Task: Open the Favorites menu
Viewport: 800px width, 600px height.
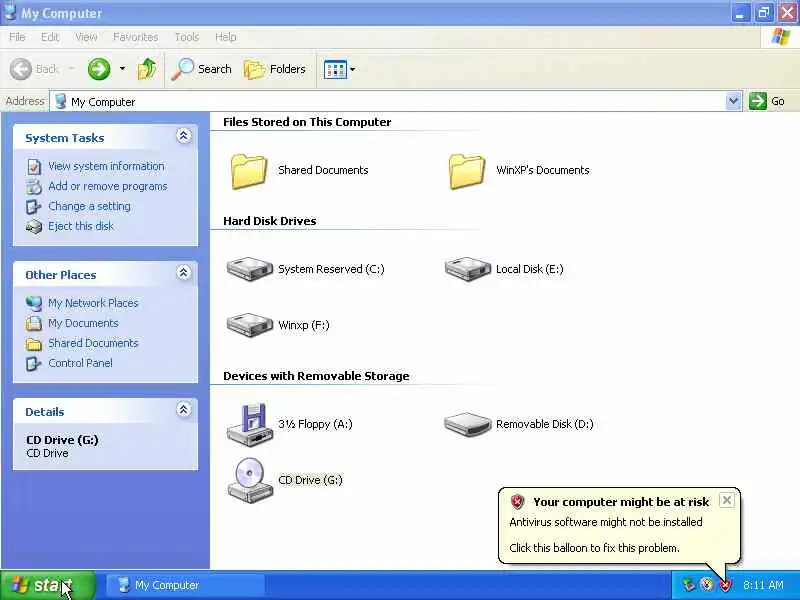Action: coord(135,37)
